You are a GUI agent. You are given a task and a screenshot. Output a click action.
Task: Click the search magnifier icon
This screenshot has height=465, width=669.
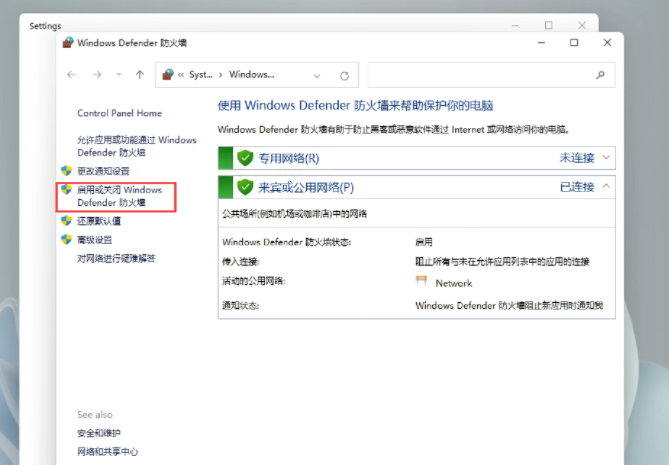(600, 75)
